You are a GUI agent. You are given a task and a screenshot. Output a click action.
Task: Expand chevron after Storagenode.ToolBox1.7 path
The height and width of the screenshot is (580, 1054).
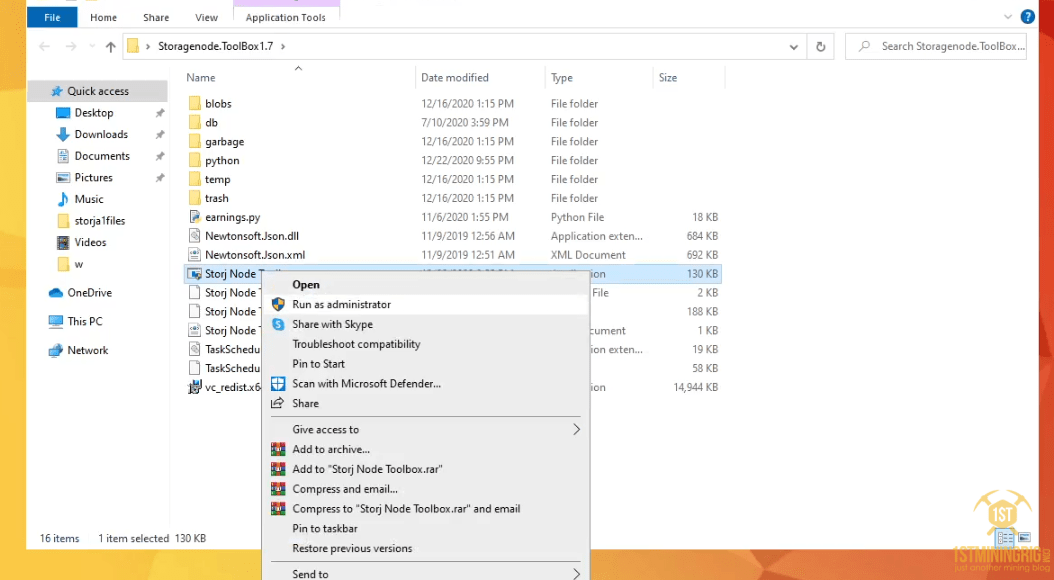pyautogui.click(x=283, y=46)
